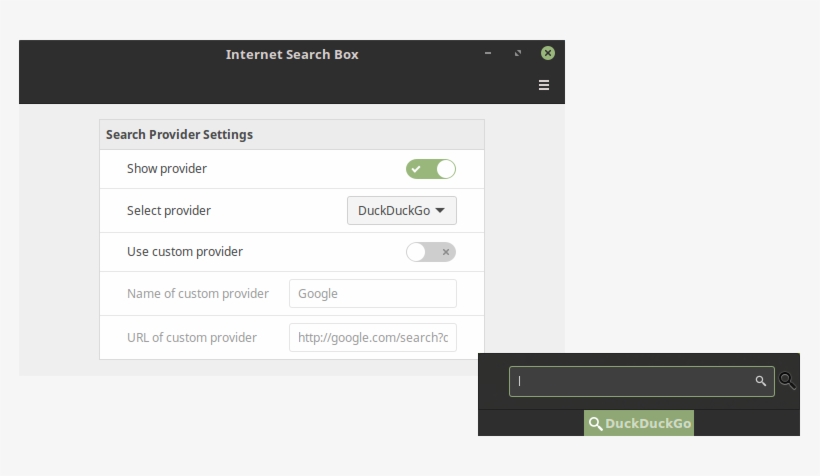Close the Internet Search Box window

pos(548,53)
